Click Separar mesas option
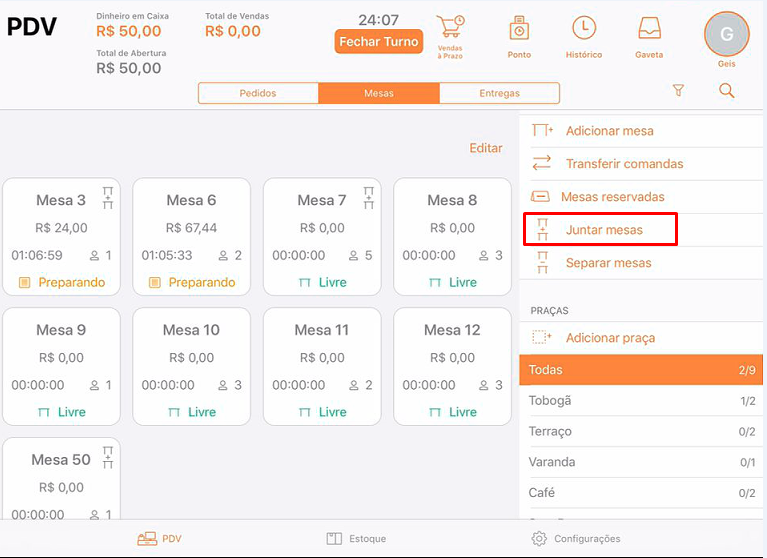This screenshot has width=767, height=558. [x=609, y=263]
